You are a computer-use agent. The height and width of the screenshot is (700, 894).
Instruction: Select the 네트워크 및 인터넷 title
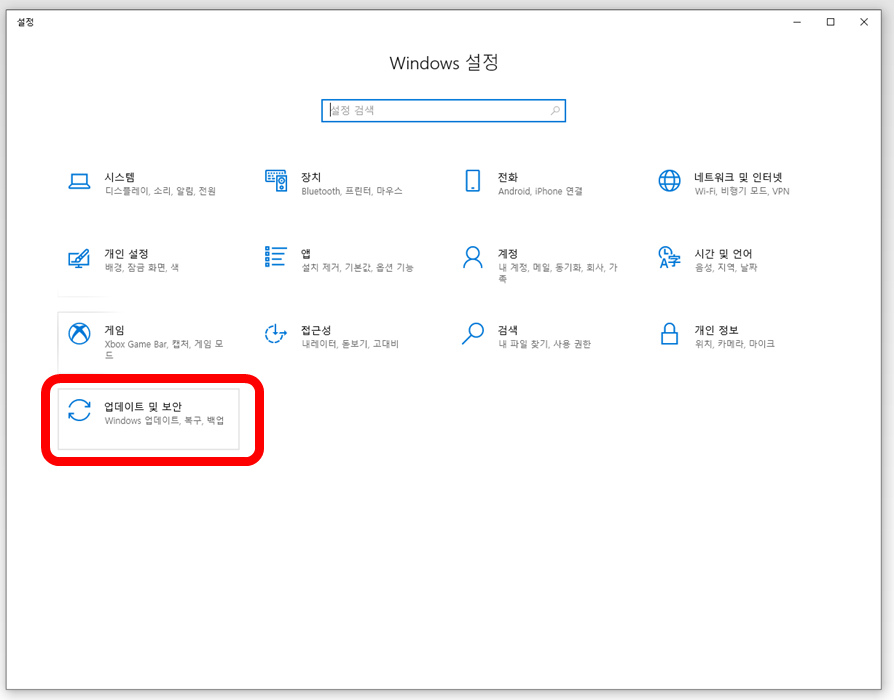pyautogui.click(x=738, y=177)
